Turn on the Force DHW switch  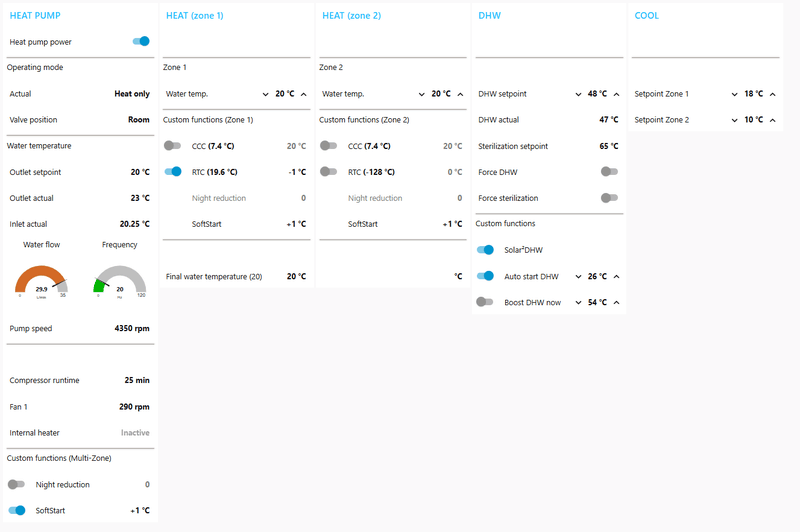tap(609, 172)
